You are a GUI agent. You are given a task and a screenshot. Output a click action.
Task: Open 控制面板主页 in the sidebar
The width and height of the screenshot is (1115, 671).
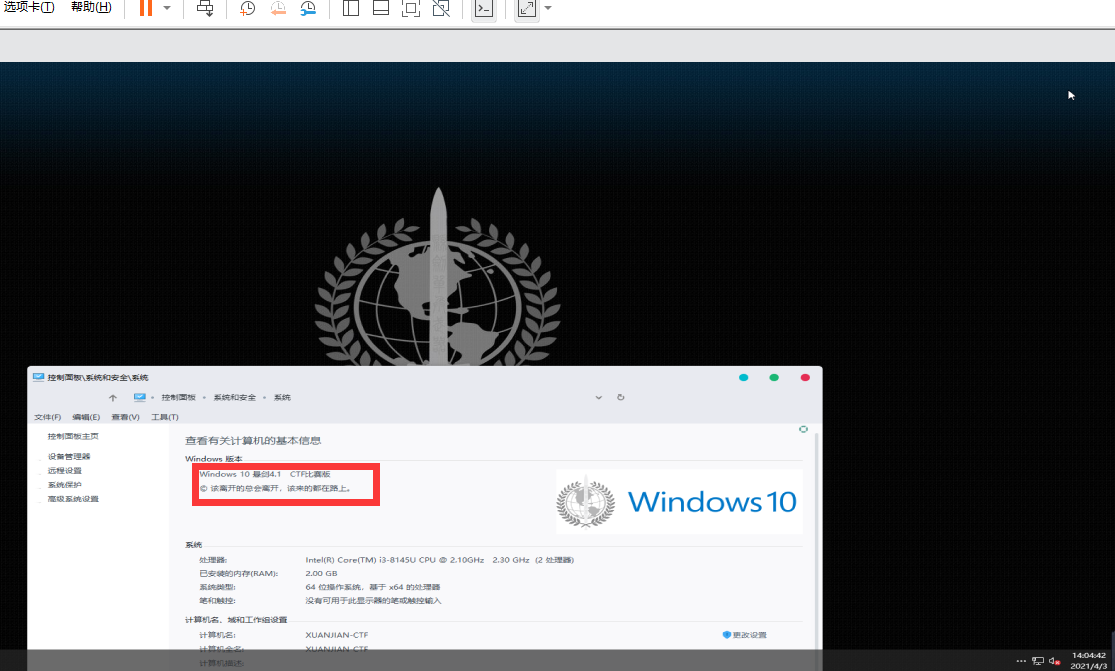coord(73,436)
